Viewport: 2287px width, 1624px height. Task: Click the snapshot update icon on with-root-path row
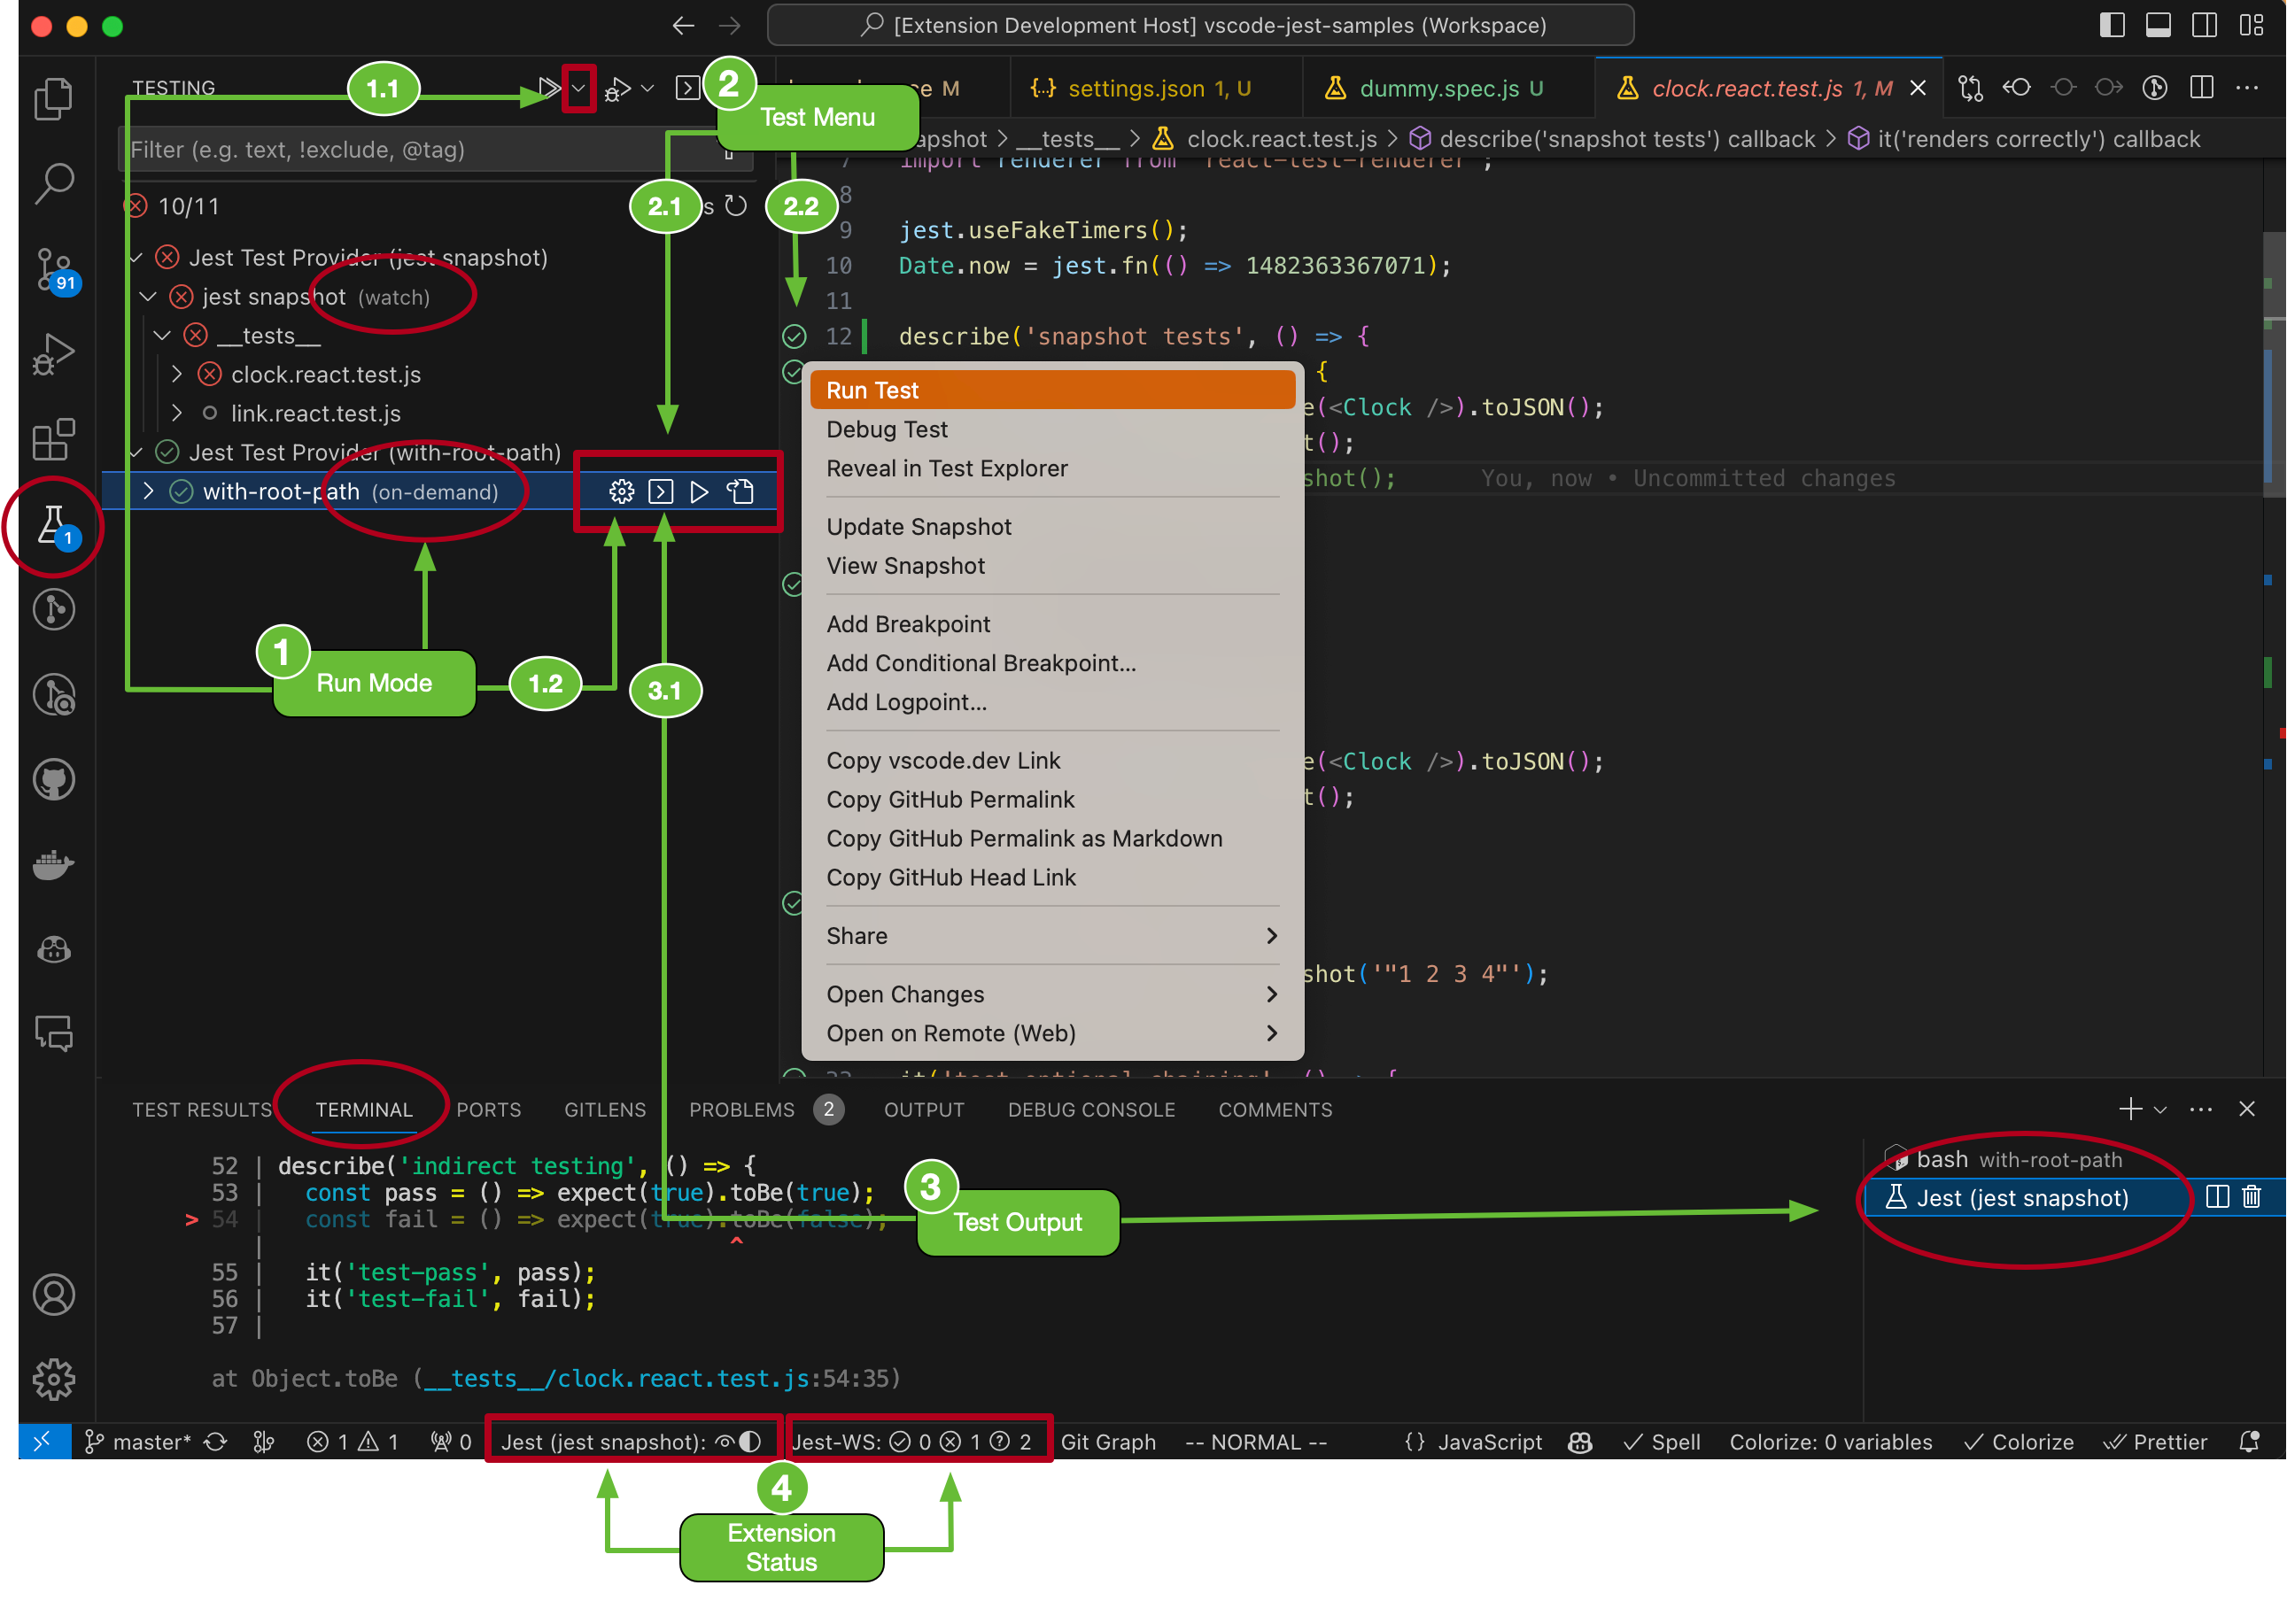740,492
